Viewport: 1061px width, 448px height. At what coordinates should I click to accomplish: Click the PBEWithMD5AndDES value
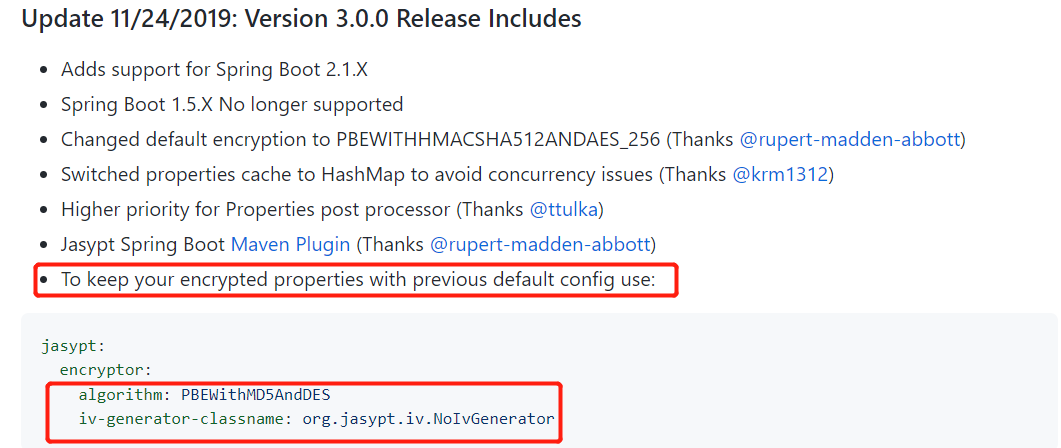pos(256,395)
